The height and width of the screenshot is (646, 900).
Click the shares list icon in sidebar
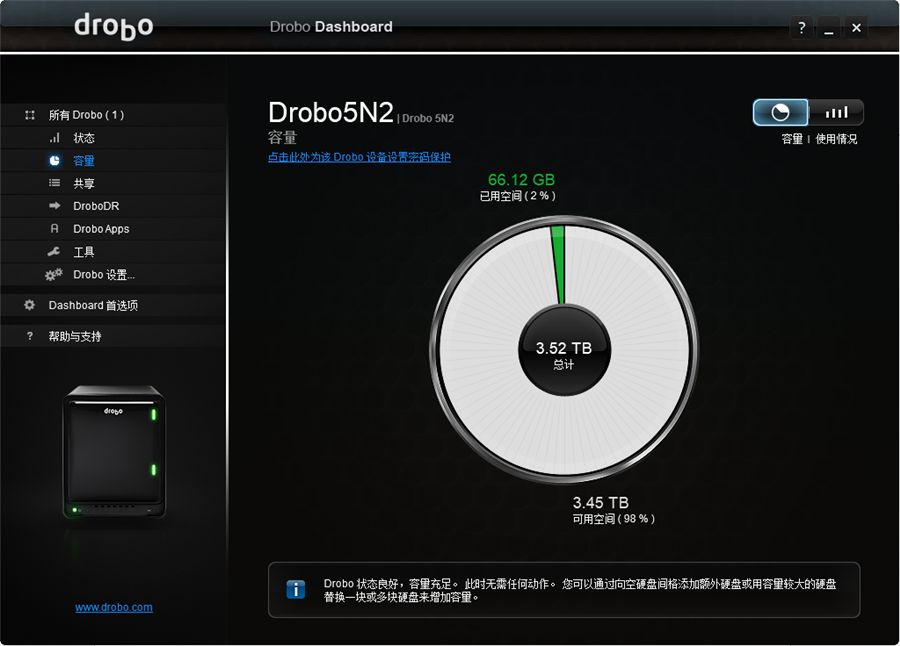[54, 184]
